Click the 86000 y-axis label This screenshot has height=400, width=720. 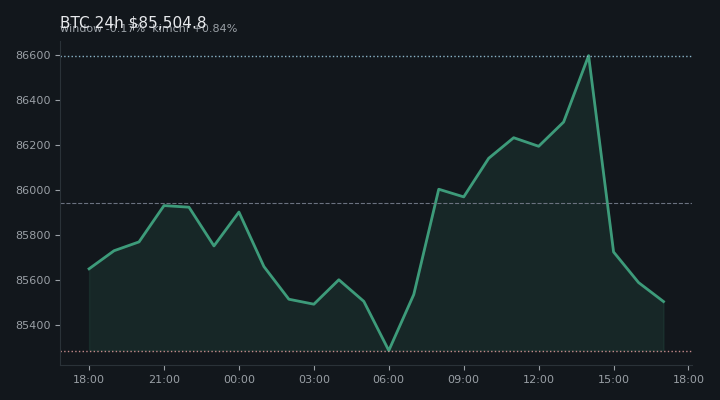33,190
